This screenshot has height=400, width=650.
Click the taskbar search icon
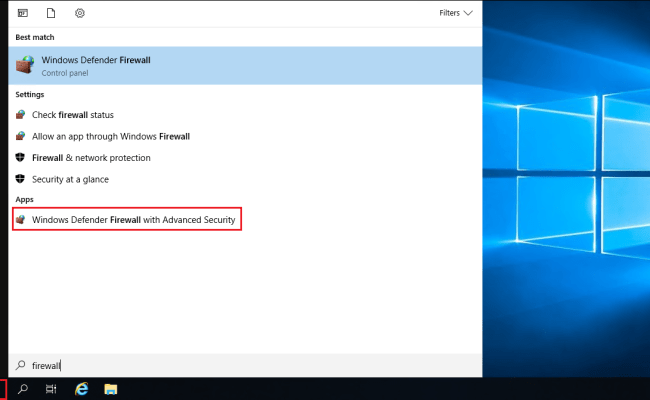coord(23,389)
